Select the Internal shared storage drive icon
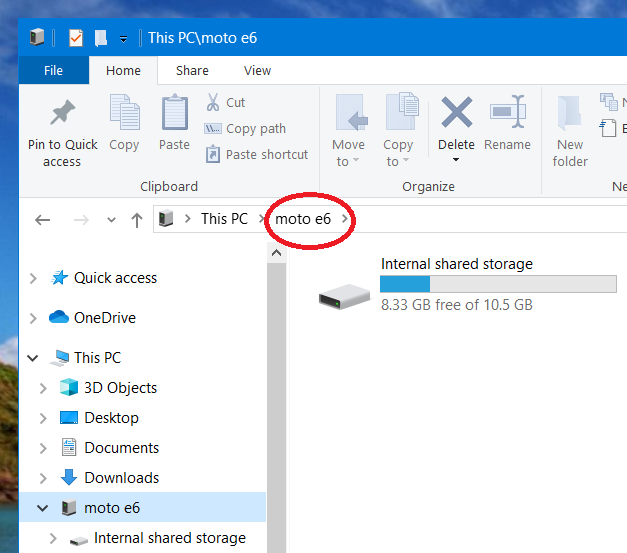The height and width of the screenshot is (553, 627). tap(344, 296)
